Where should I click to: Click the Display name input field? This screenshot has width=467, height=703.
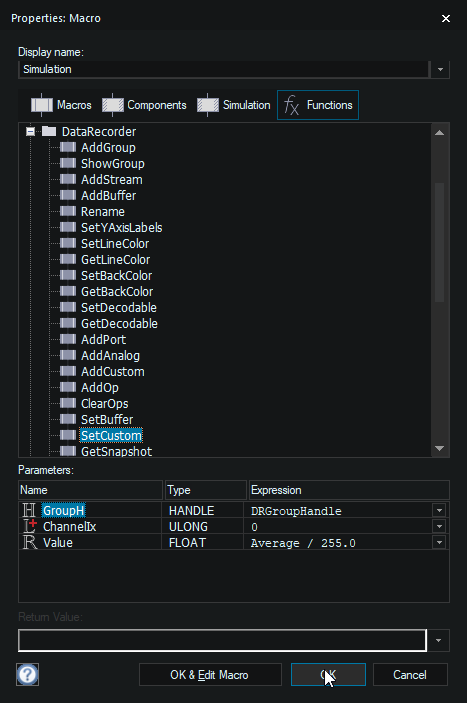[x=224, y=69]
